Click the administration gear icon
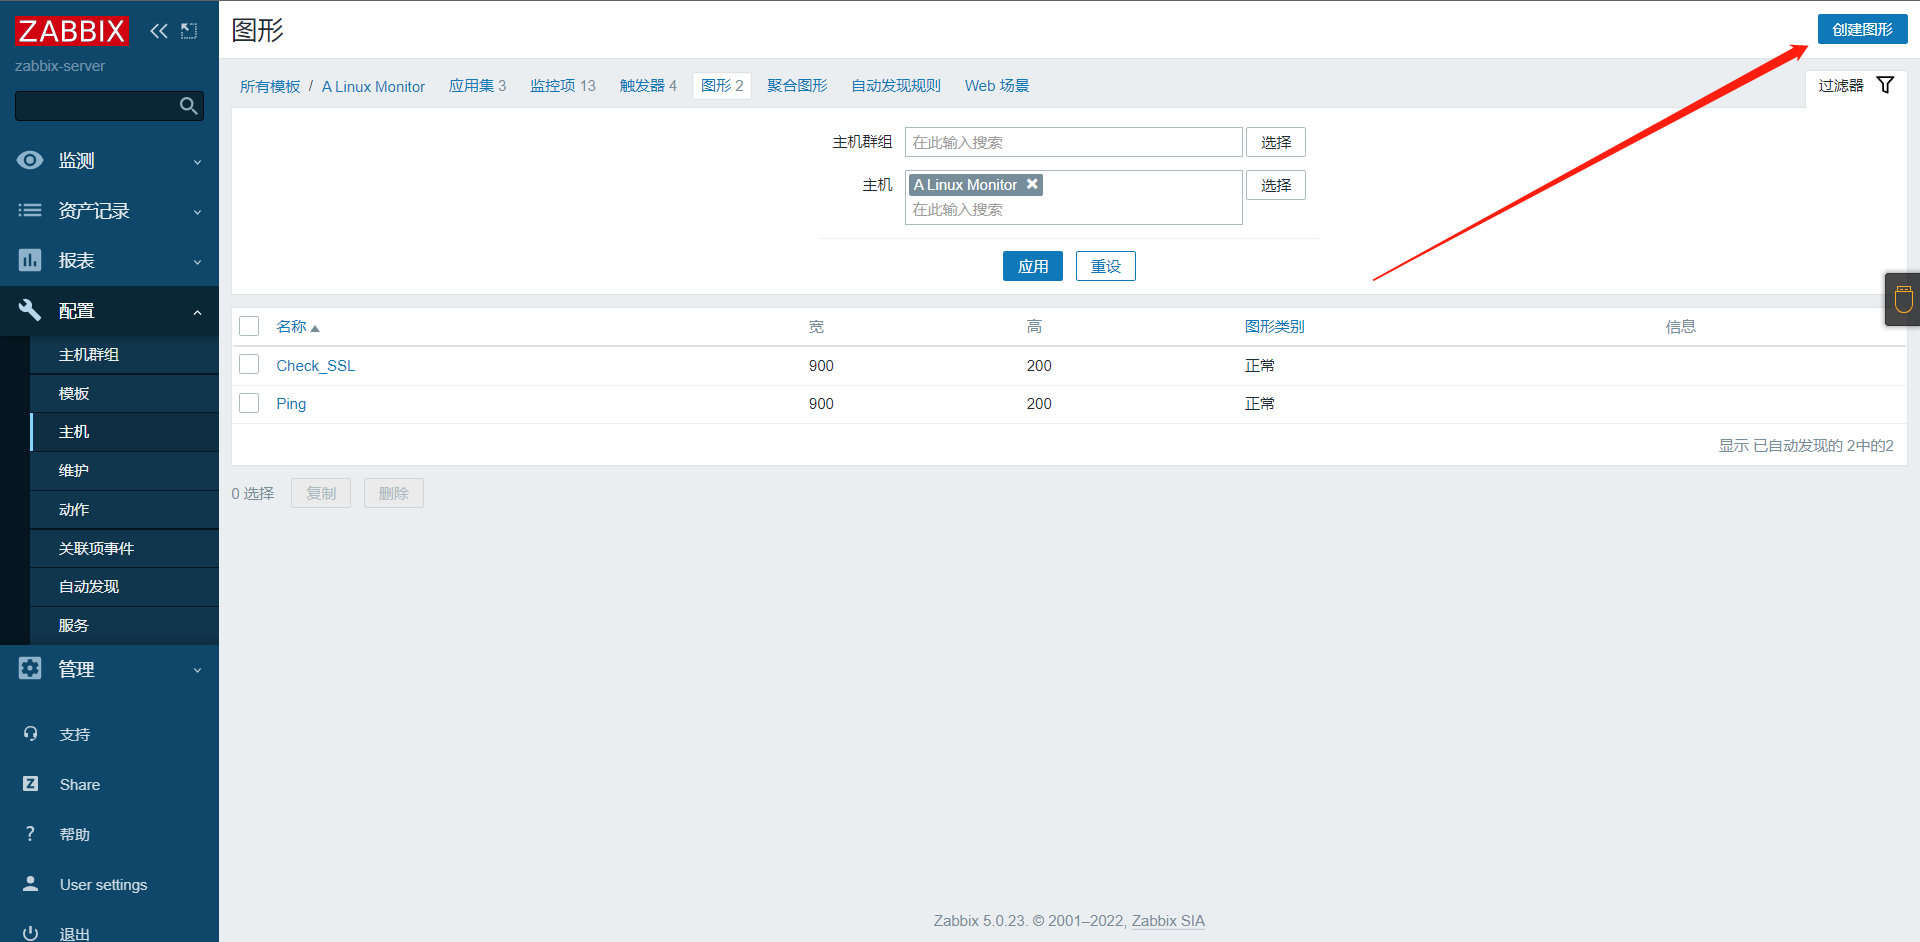The image size is (1920, 942). point(30,668)
